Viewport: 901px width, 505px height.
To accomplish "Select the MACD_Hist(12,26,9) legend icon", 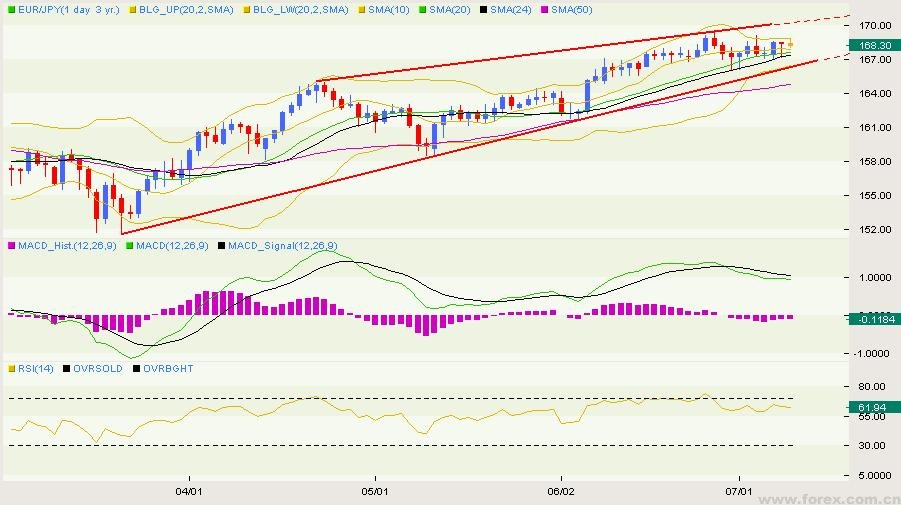I will pyautogui.click(x=11, y=245).
